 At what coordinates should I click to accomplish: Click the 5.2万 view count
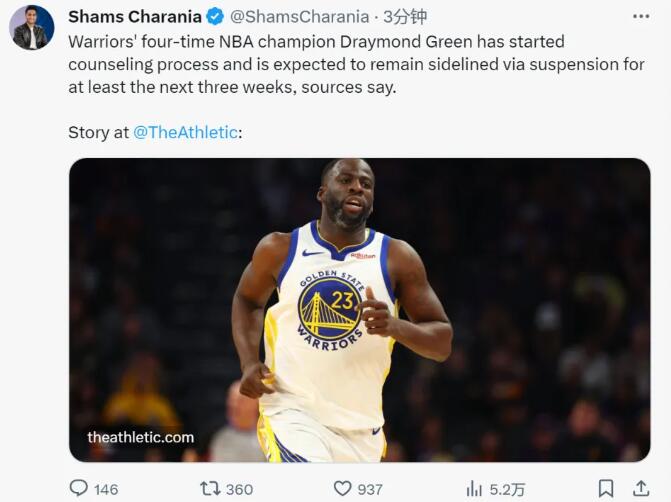(507, 489)
